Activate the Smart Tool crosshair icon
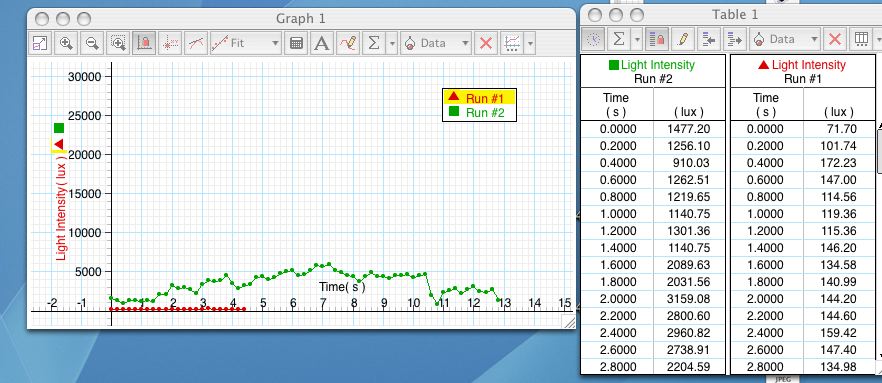Image resolution: width=882 pixels, height=383 pixels. (x=170, y=43)
